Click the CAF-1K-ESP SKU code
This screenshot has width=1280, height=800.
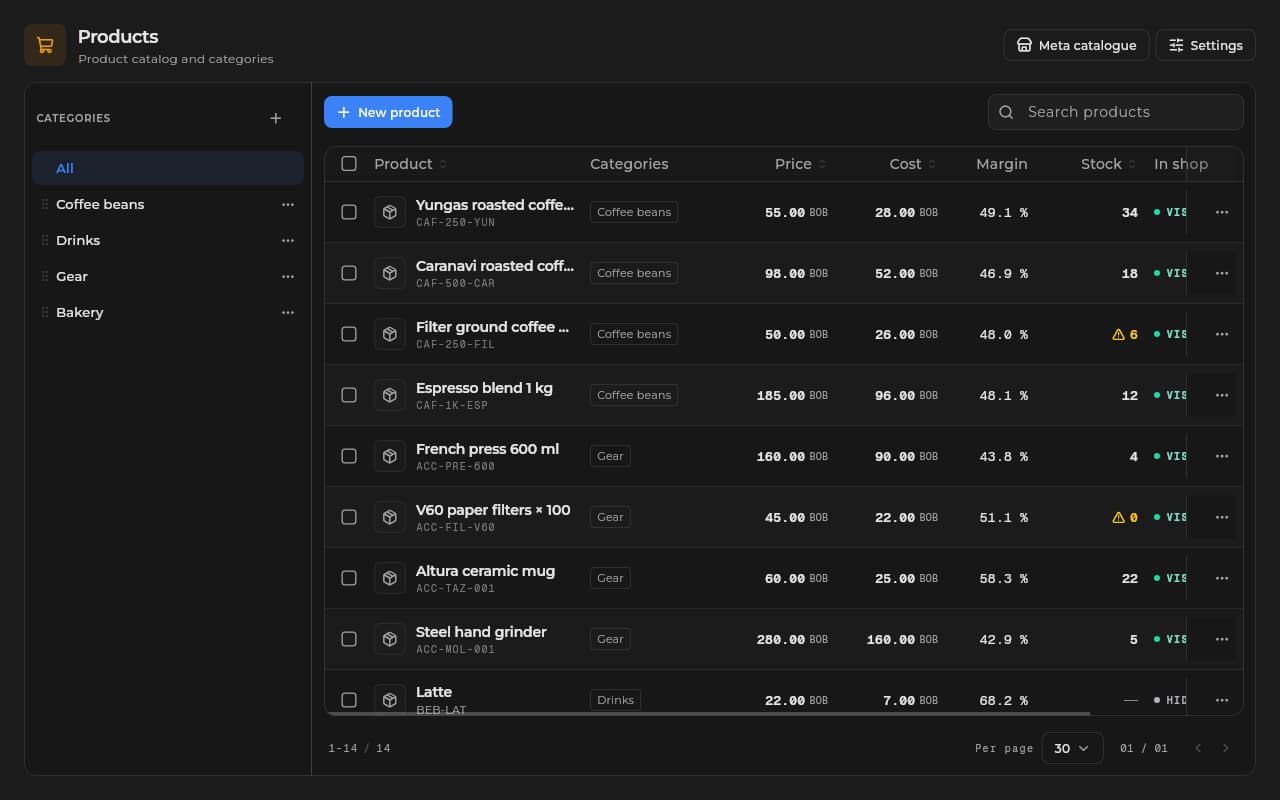click(452, 406)
